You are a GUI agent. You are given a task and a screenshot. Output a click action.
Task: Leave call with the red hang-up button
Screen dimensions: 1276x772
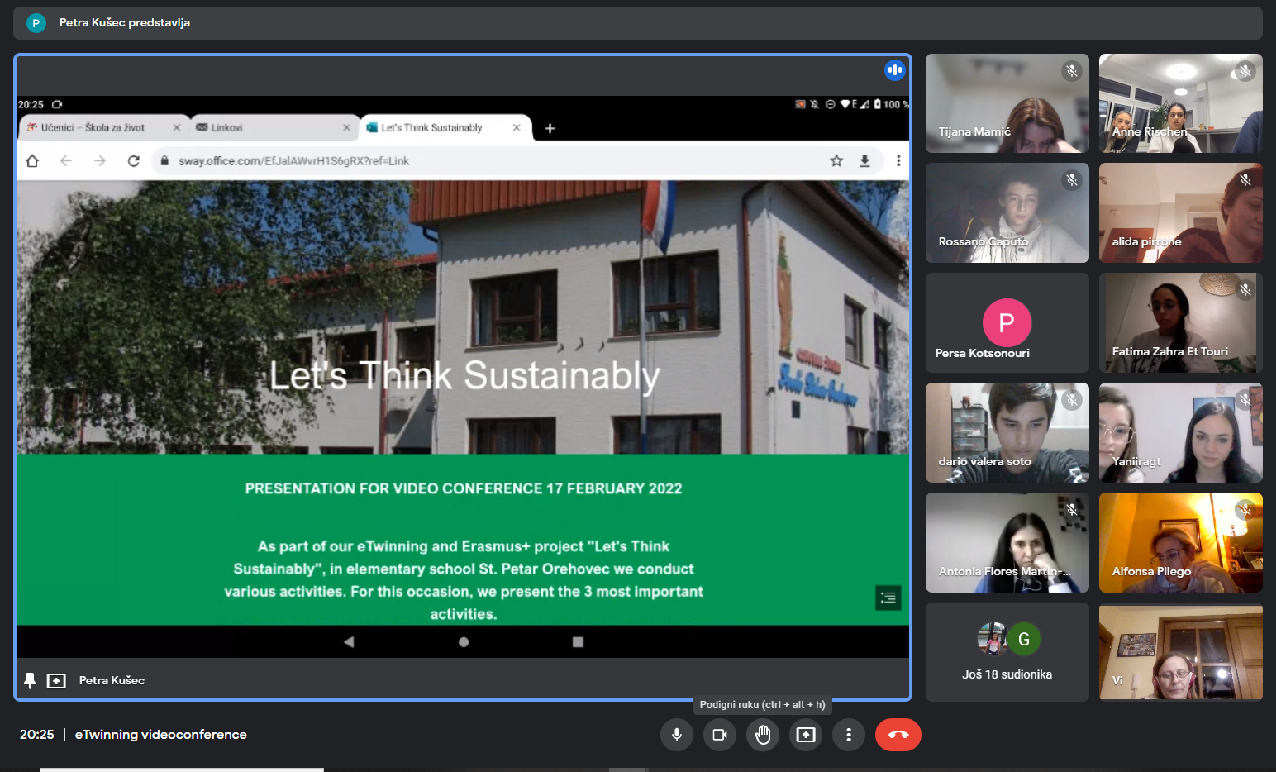(897, 735)
